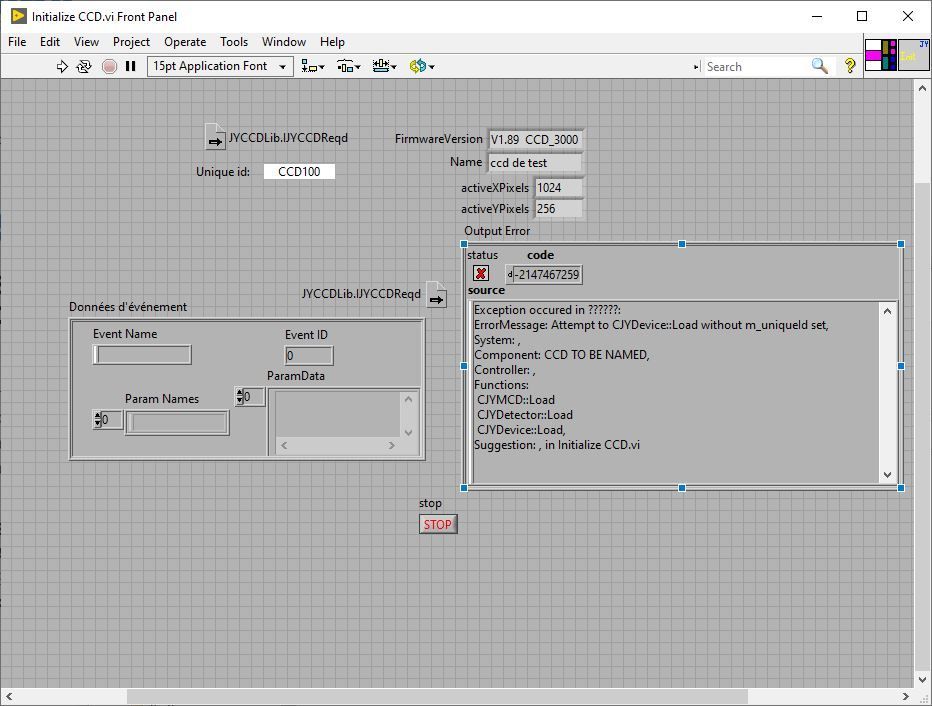
Task: Increment the Param Names array index
Action: 97,415
